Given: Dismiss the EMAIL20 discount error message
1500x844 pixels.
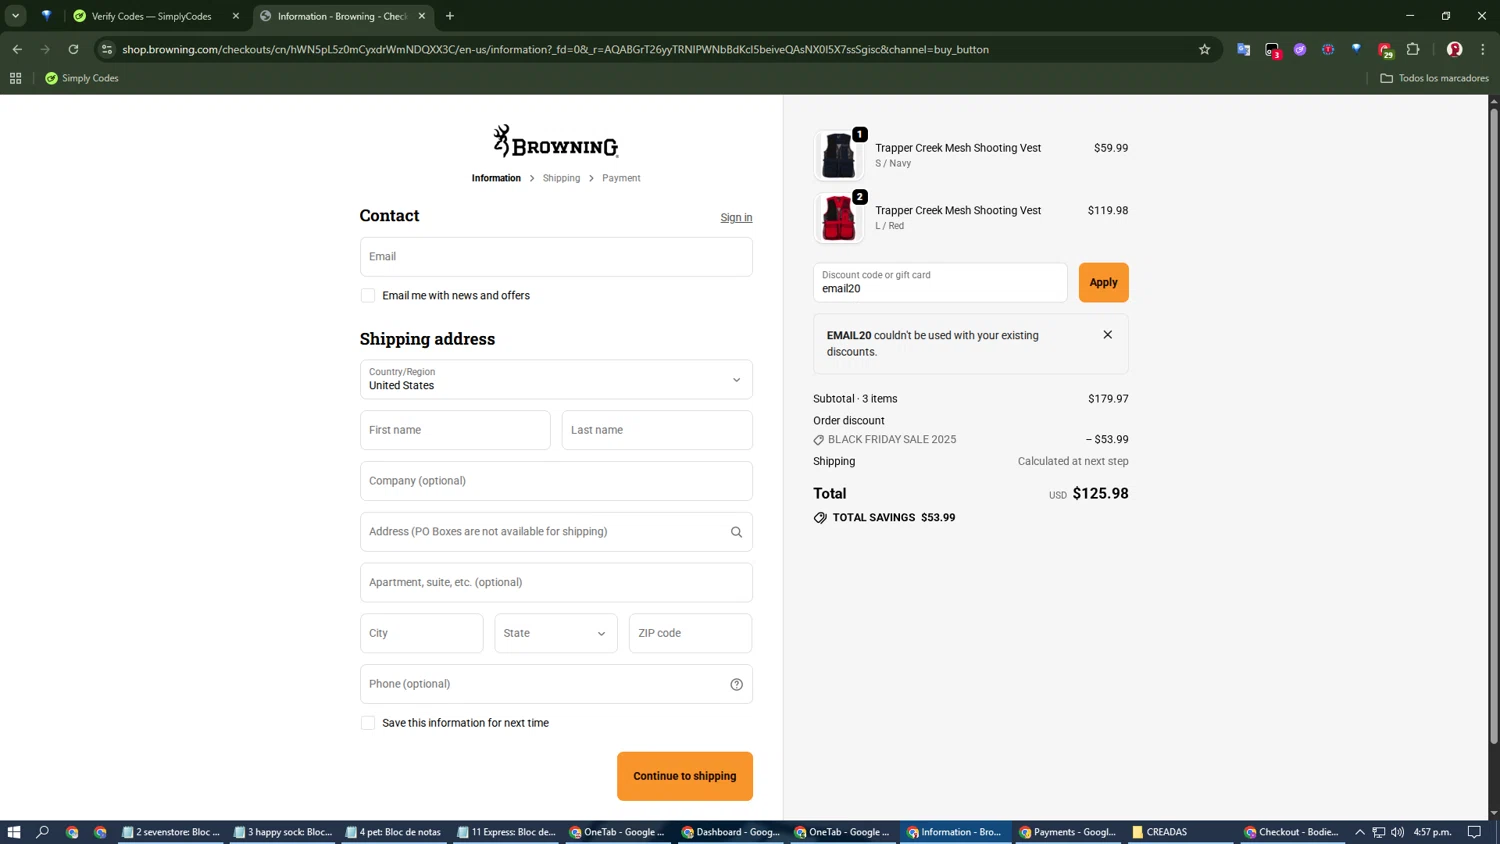Looking at the screenshot, I should (x=1107, y=335).
